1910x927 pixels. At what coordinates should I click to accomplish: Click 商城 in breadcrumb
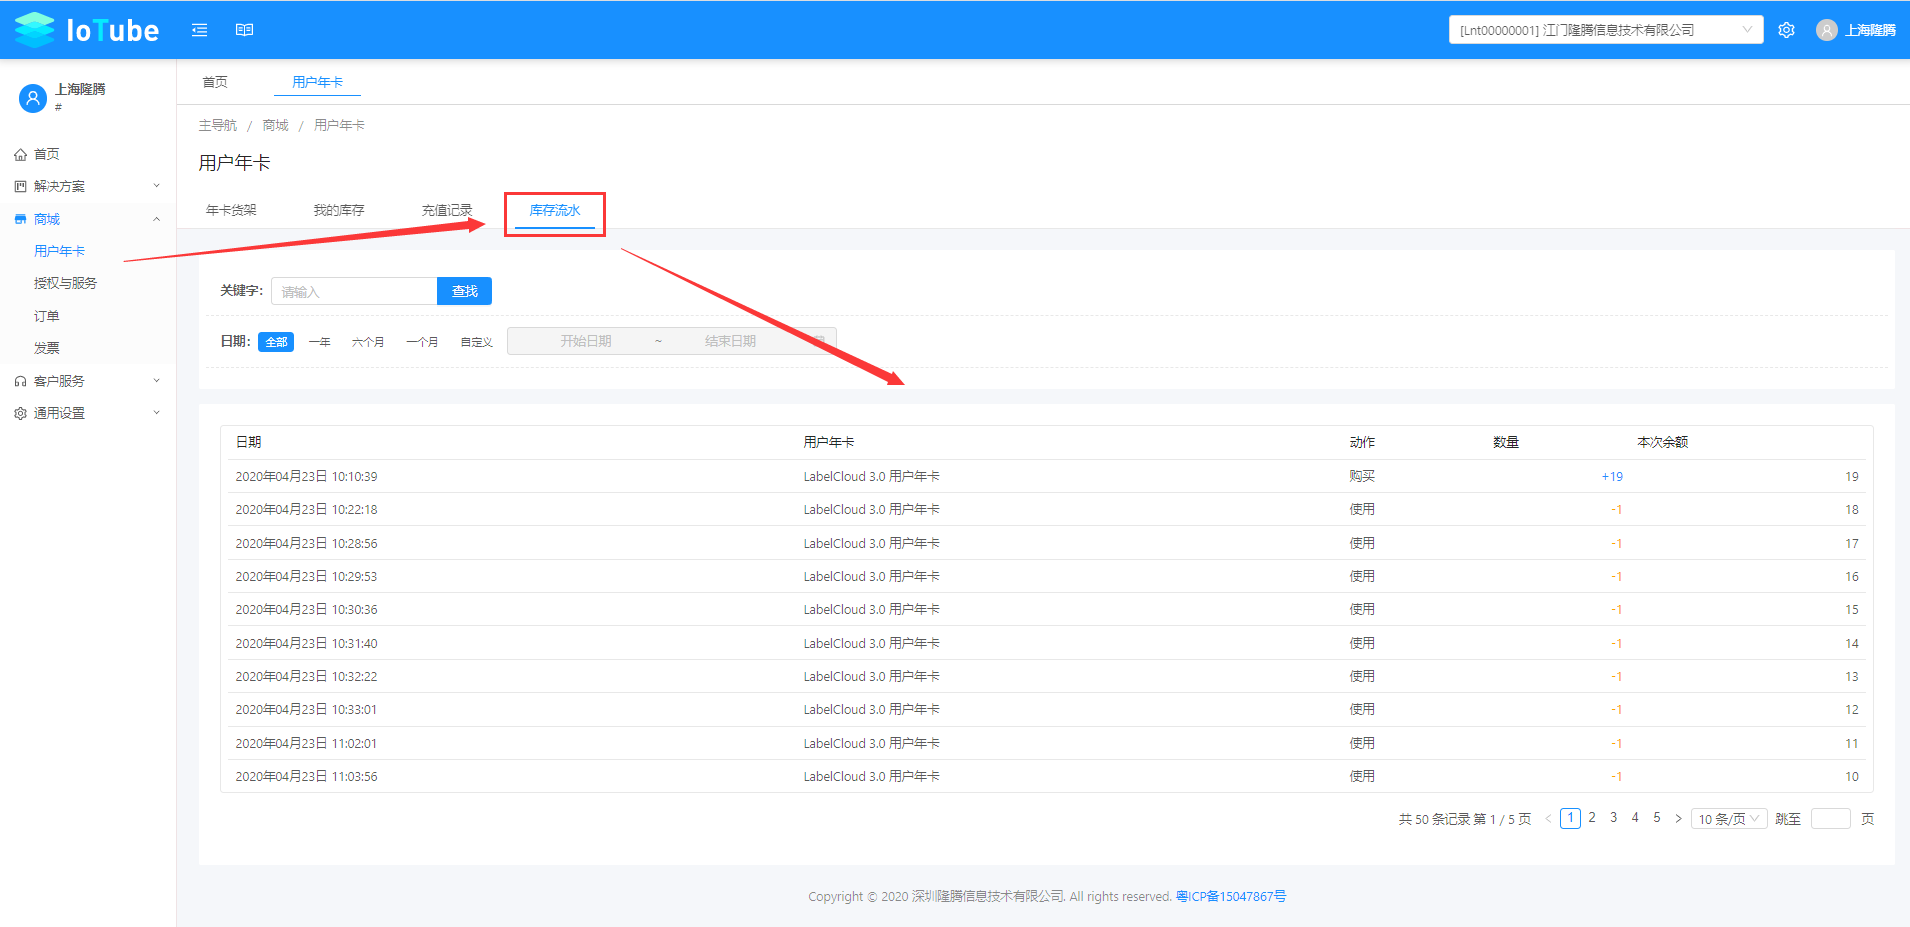[x=275, y=125]
